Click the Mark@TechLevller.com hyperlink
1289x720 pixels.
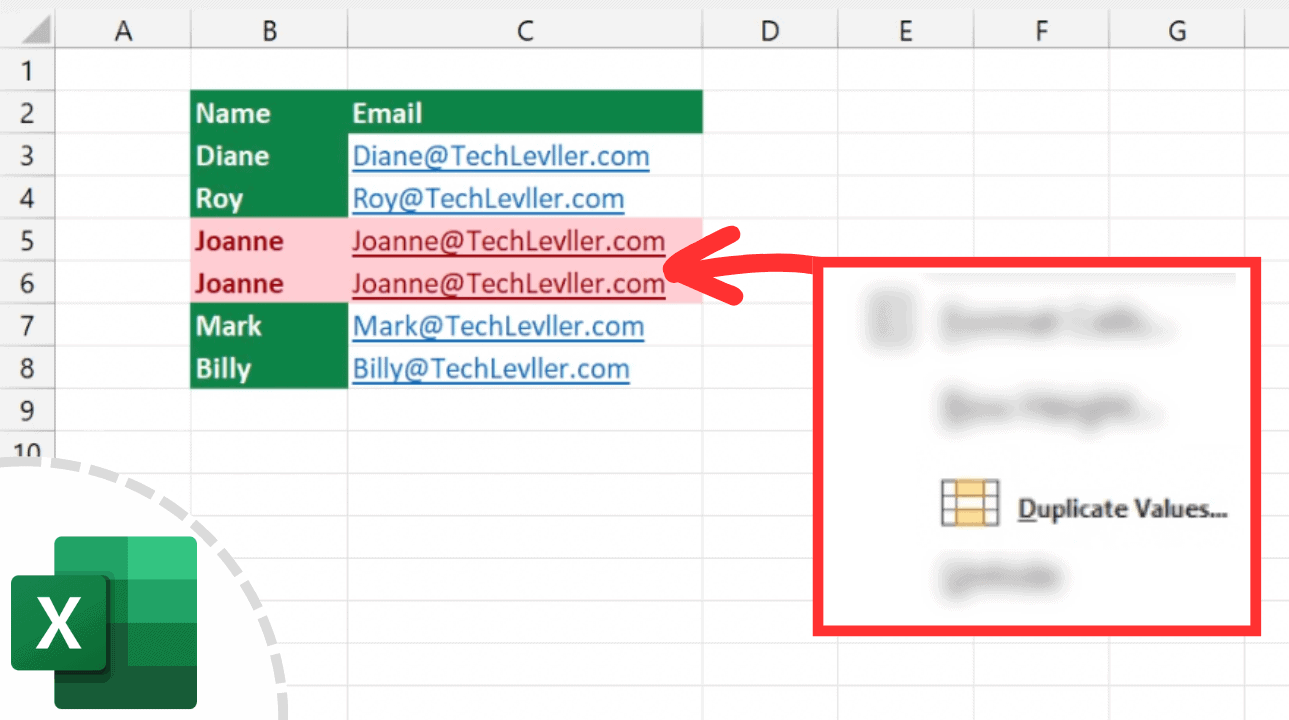click(497, 325)
